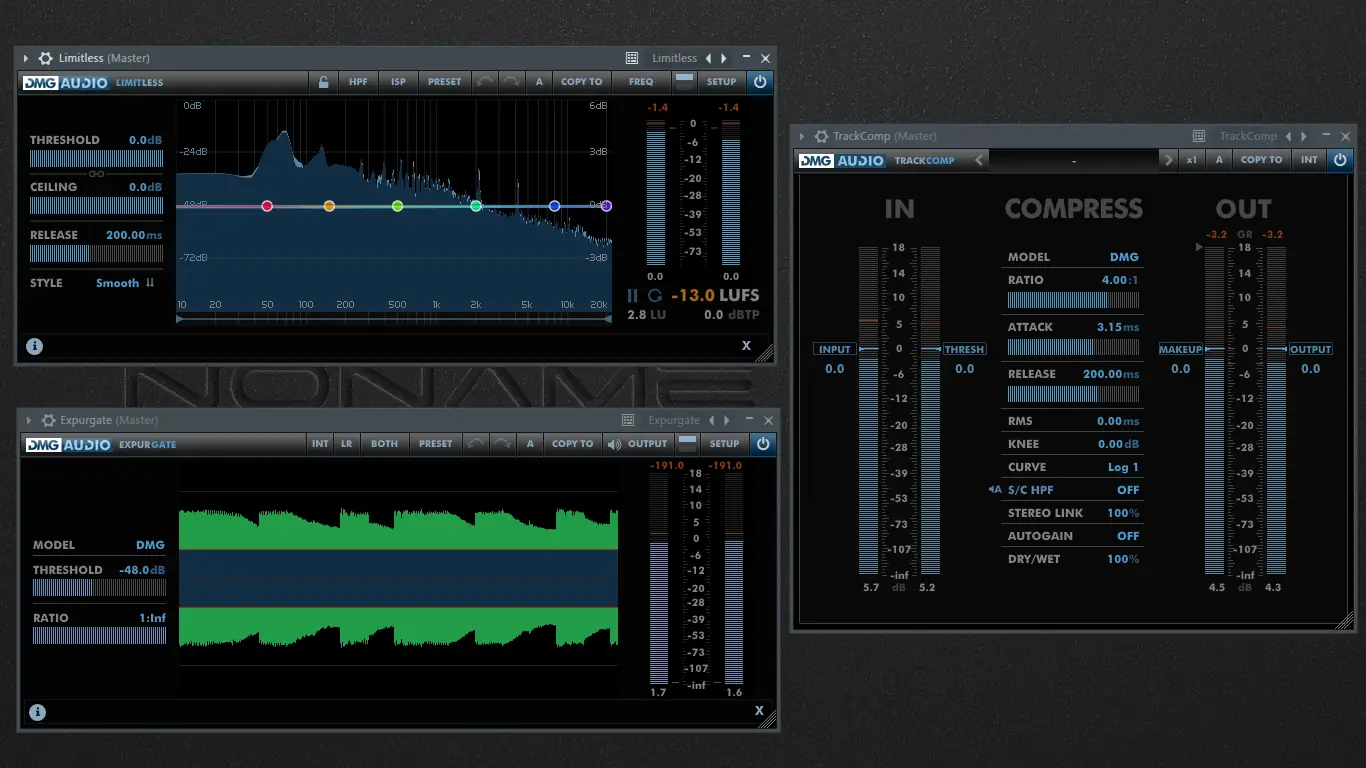Image resolution: width=1366 pixels, height=768 pixels.
Task: Open TrackComp plugin options gear icon
Action: [820, 136]
